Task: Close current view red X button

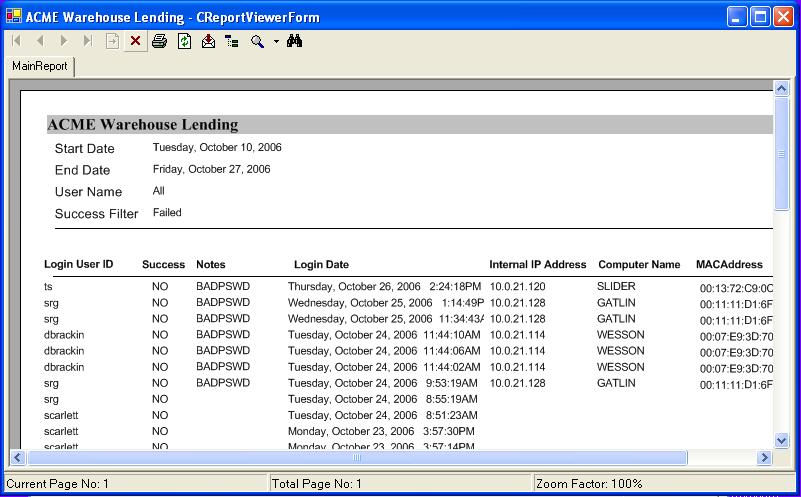Action: tap(135, 41)
